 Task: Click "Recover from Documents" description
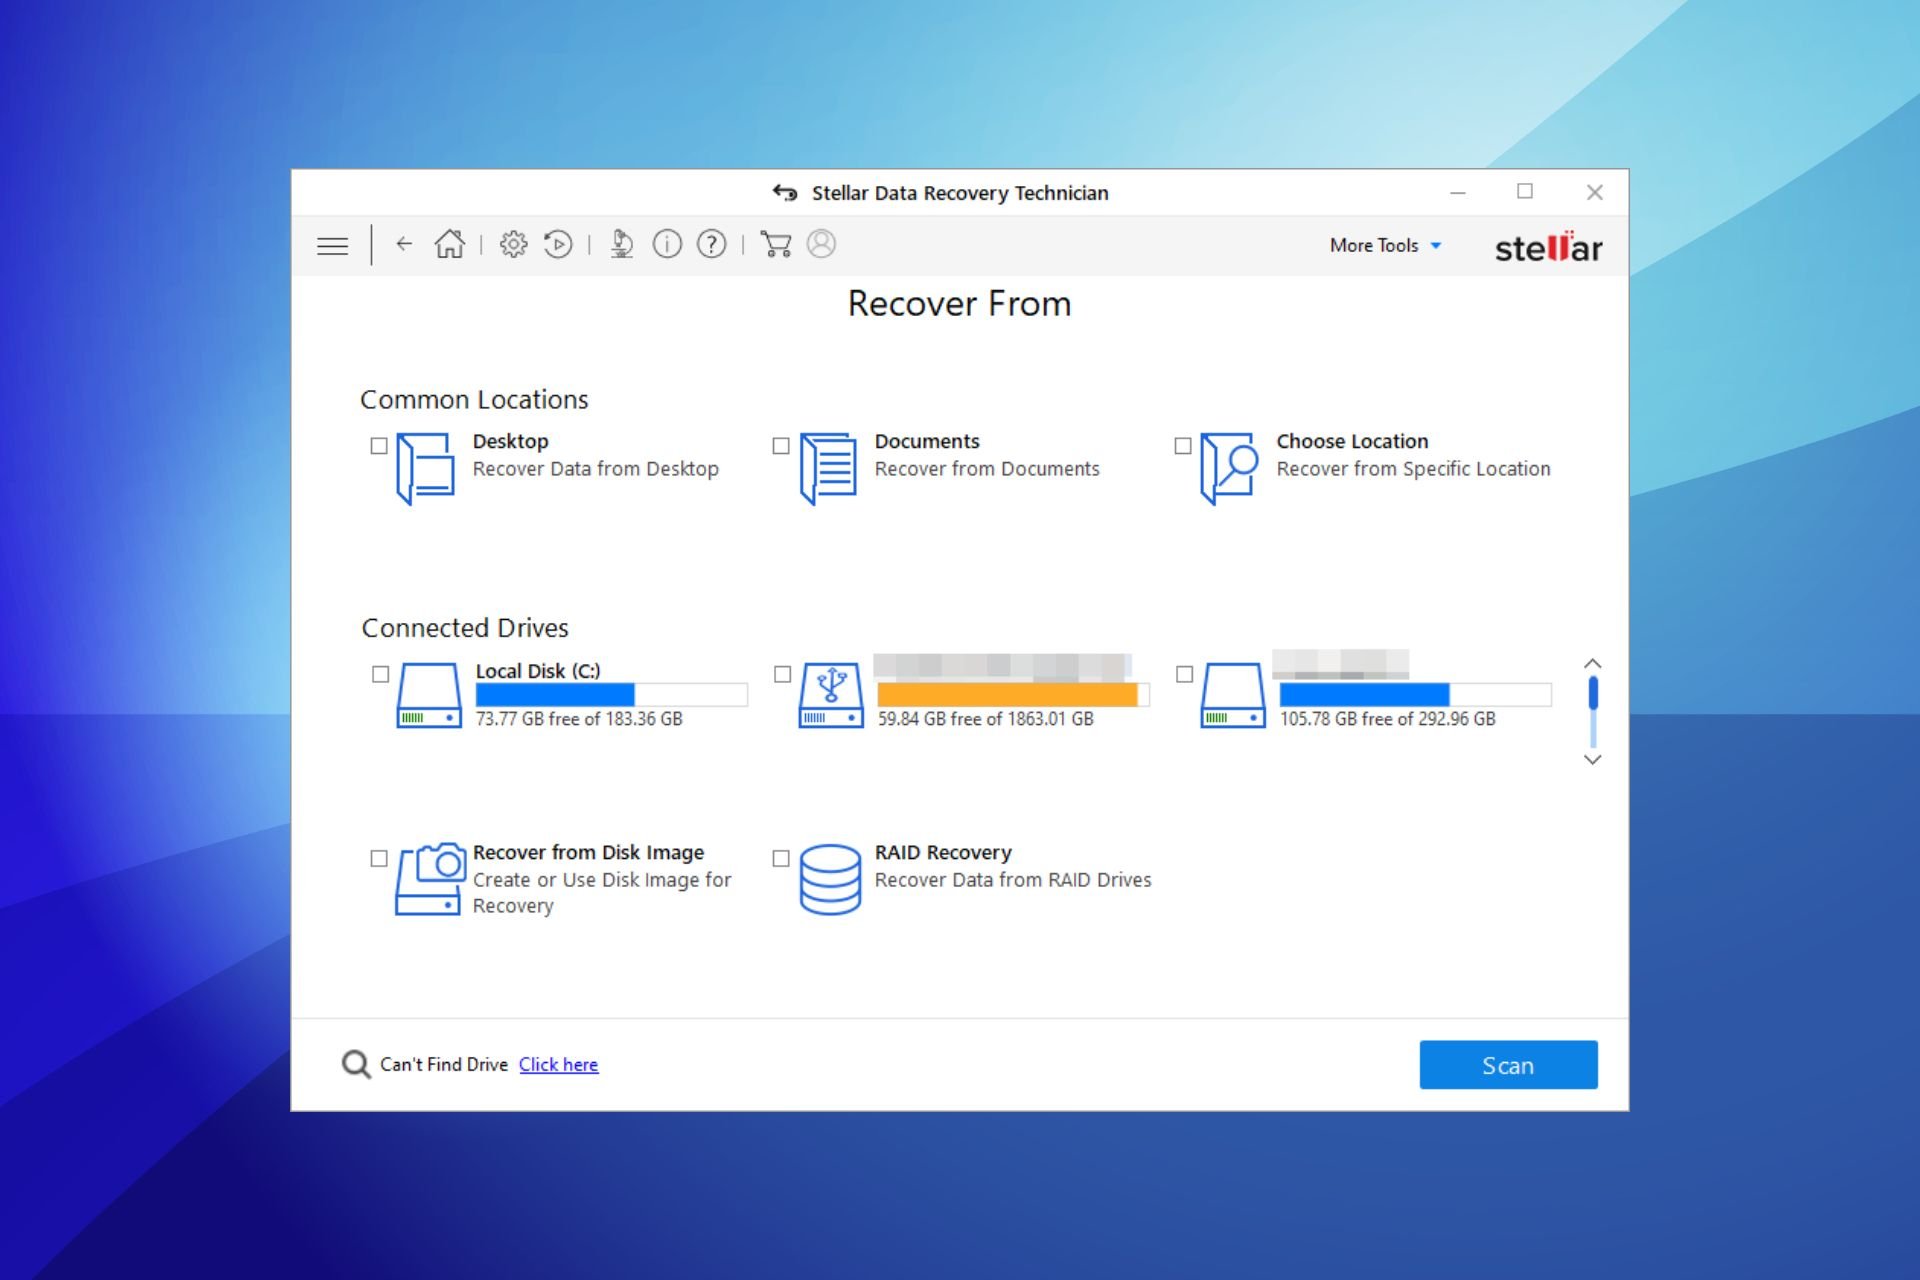[x=987, y=469]
